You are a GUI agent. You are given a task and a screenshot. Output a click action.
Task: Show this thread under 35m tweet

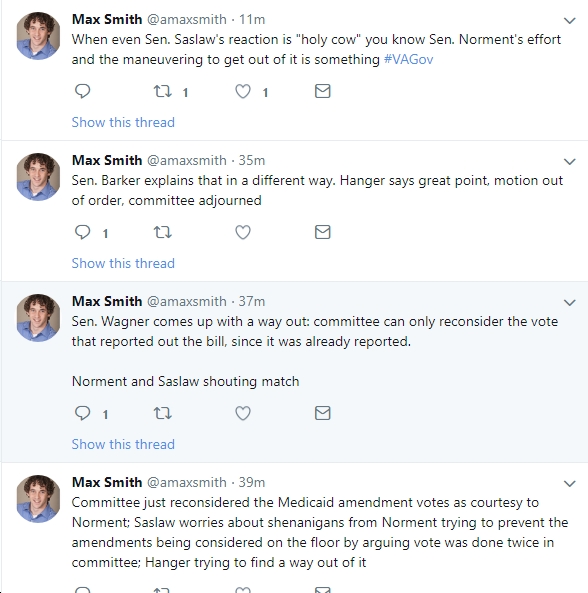tap(123, 263)
